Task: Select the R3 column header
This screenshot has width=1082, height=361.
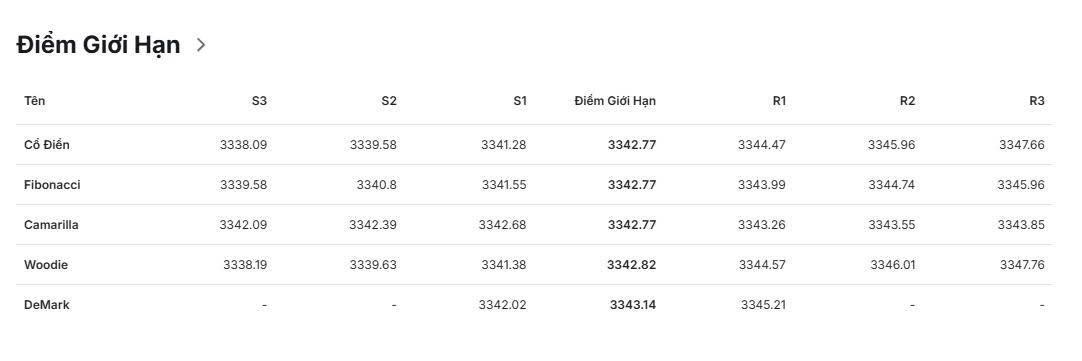Action: pos(1036,101)
